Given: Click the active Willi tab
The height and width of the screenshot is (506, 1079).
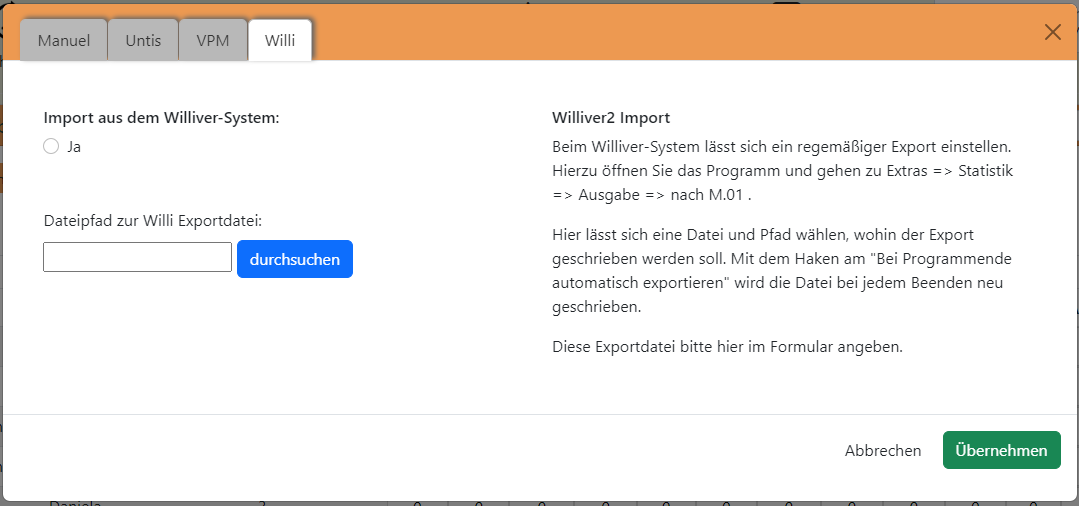Looking at the screenshot, I should coord(280,40).
